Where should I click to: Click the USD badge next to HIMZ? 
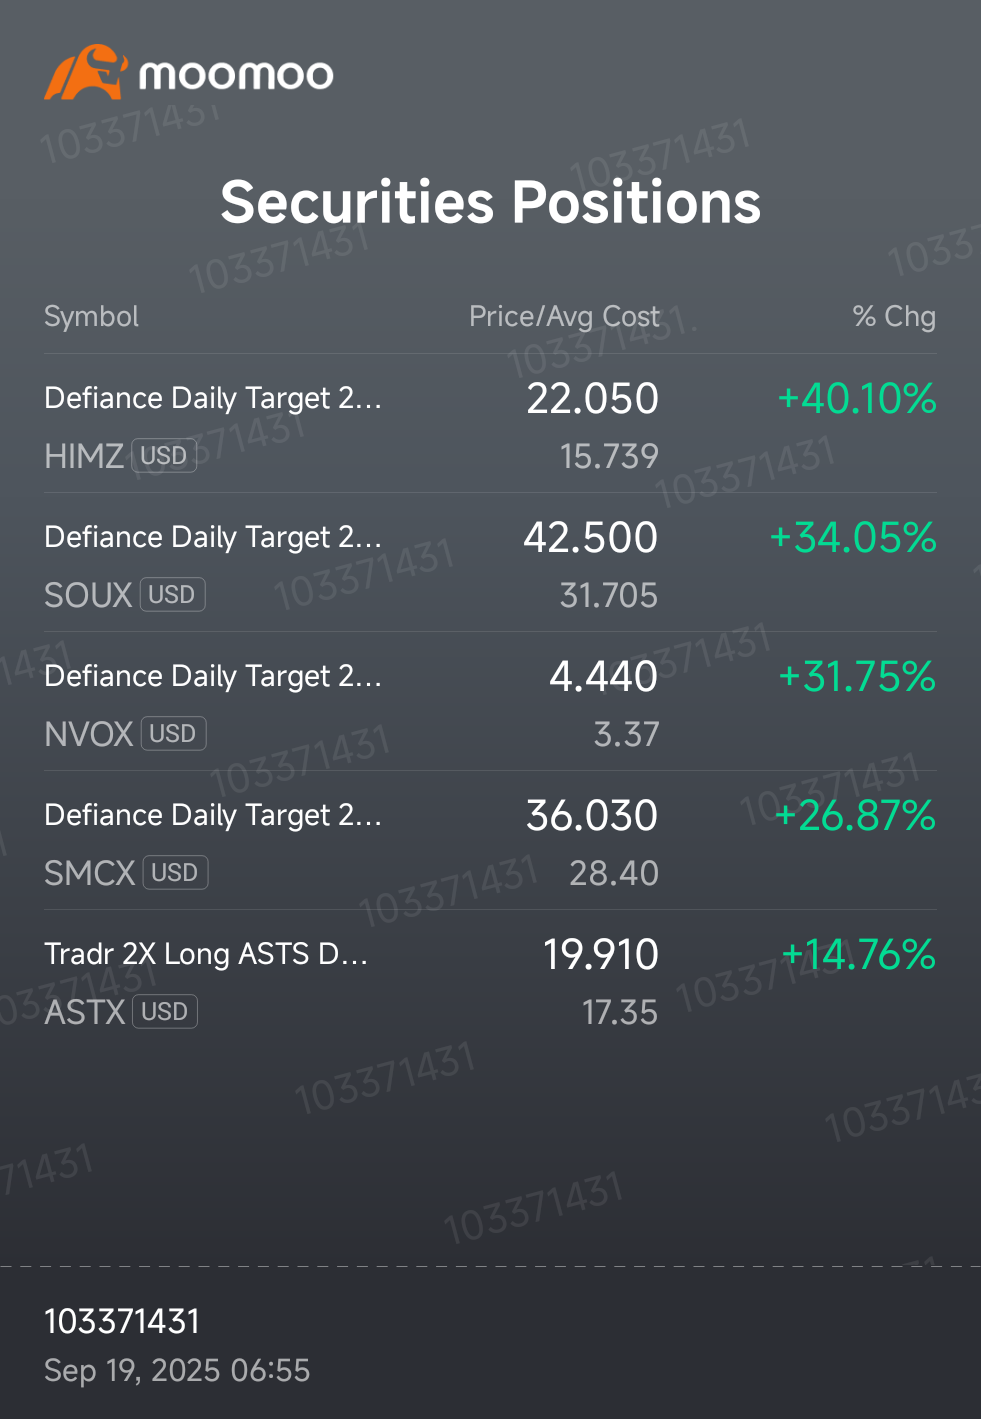click(x=164, y=456)
